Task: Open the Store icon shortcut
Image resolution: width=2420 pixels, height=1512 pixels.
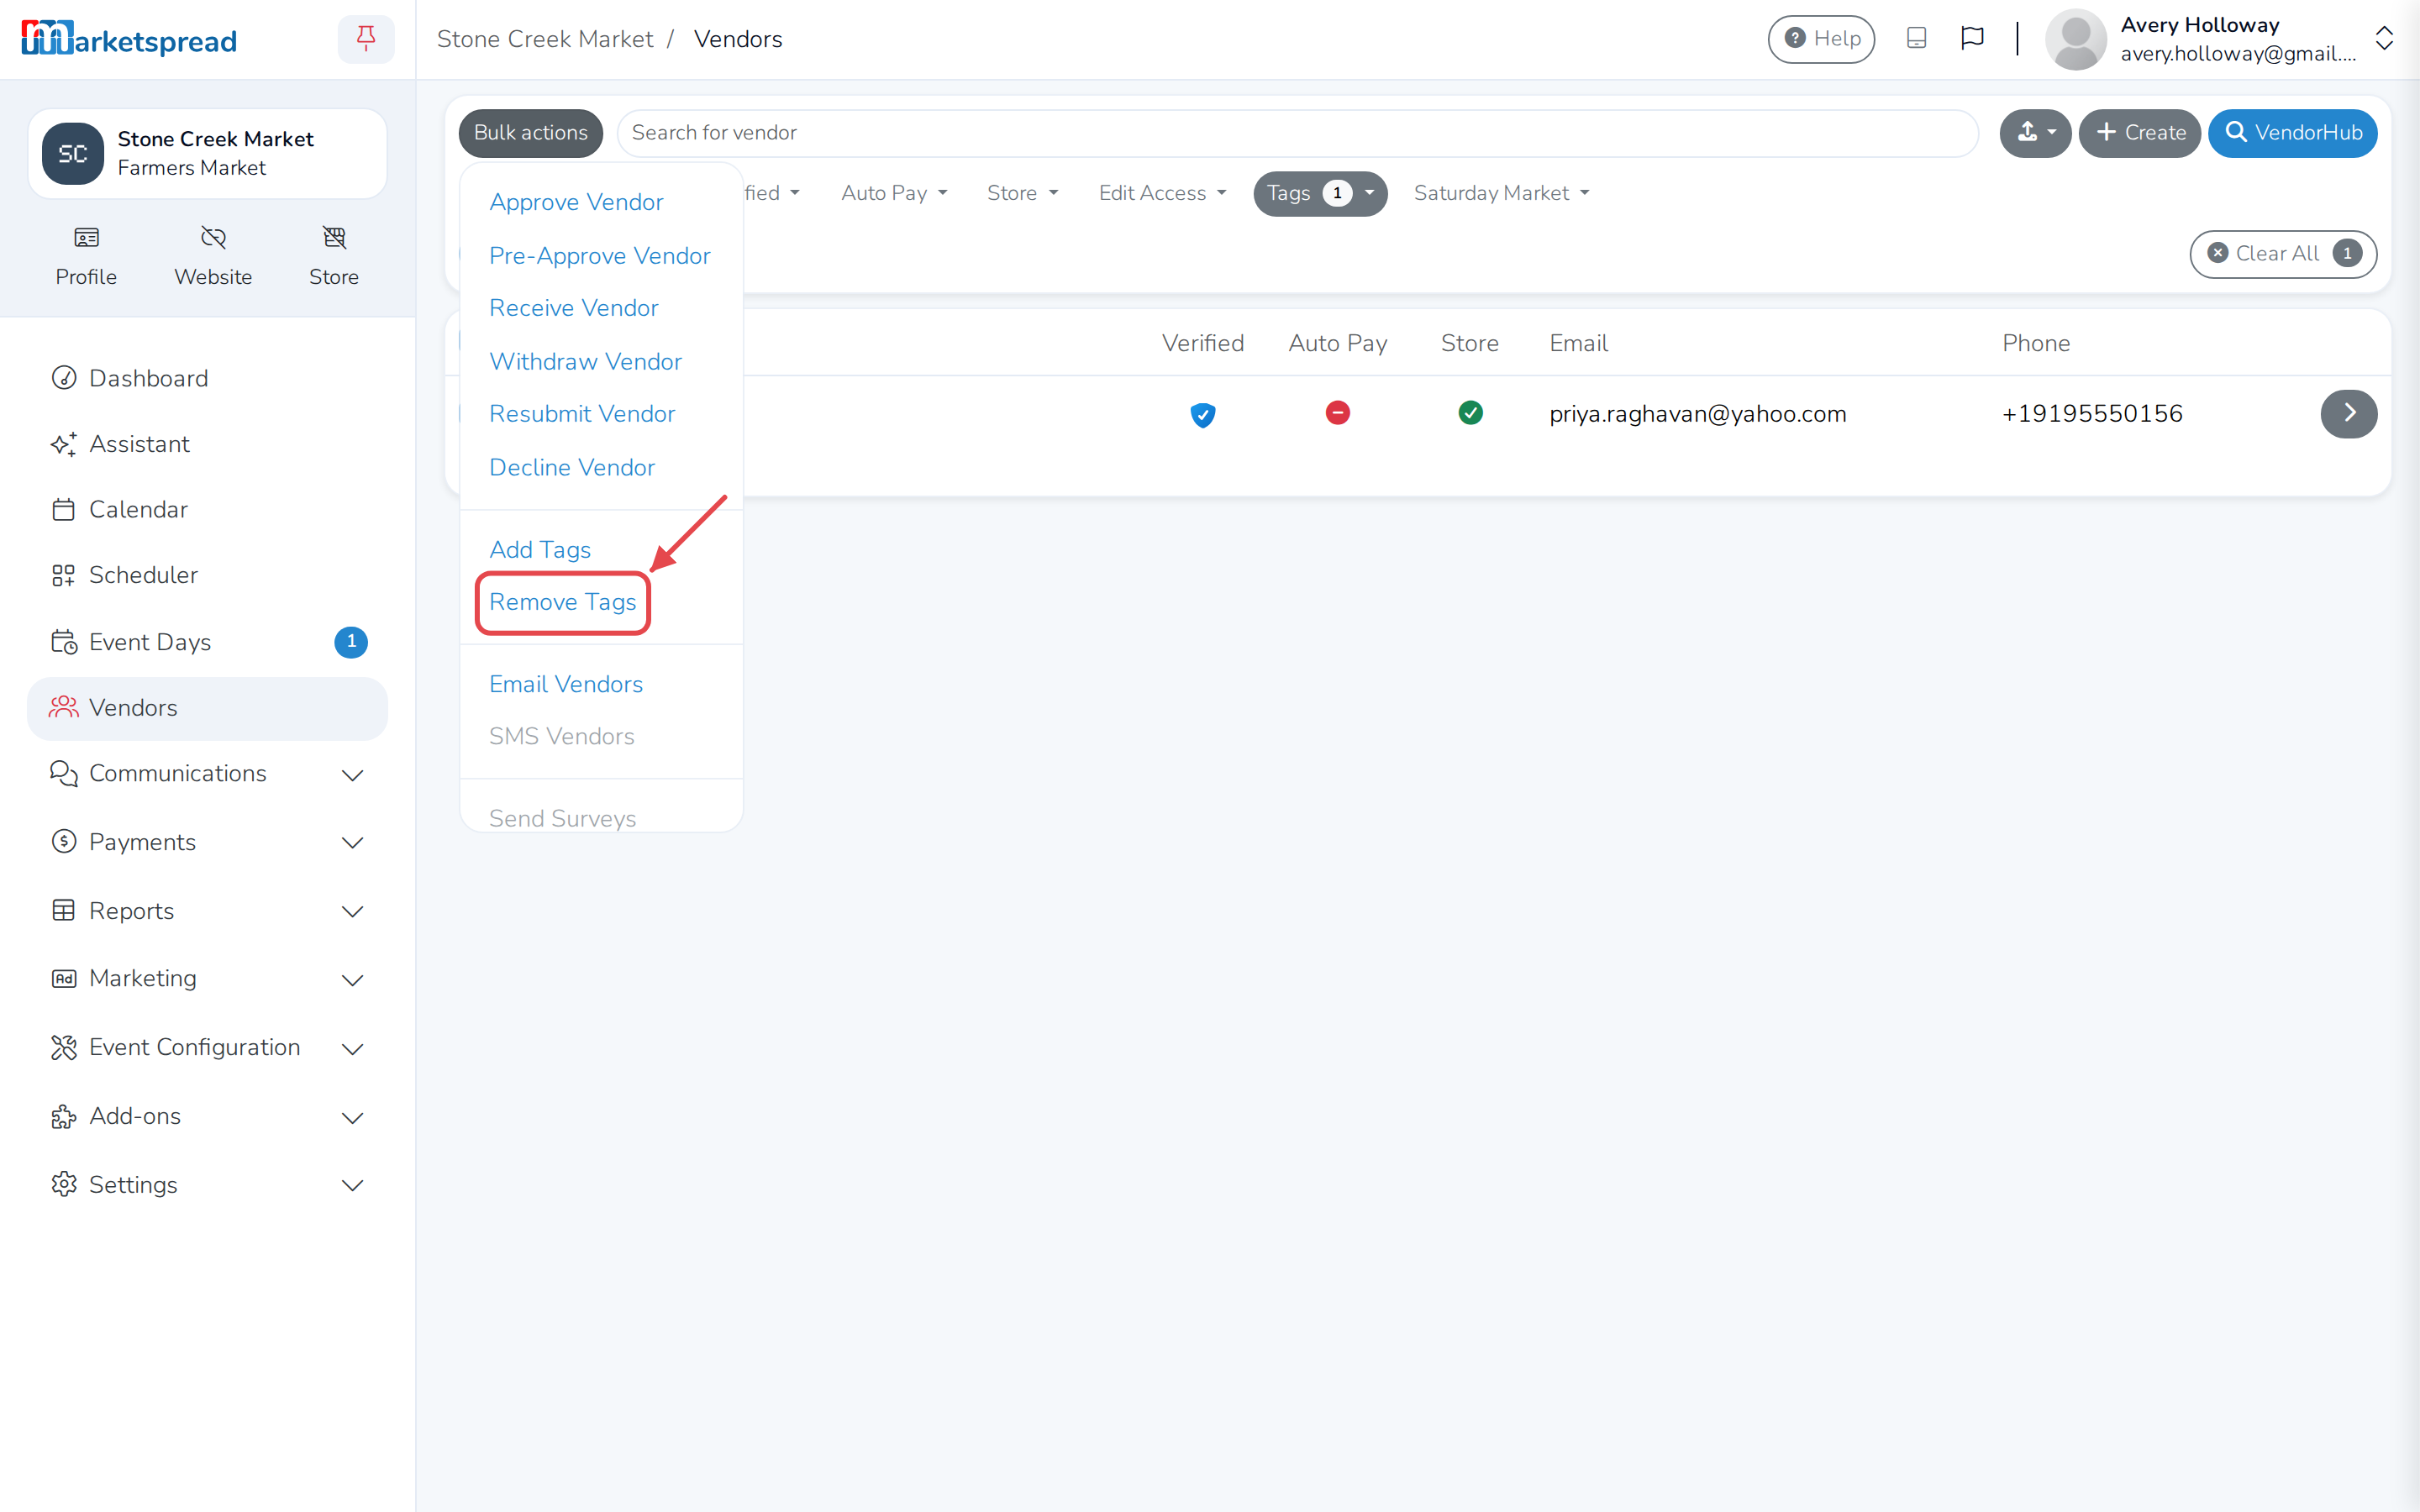Action: click(334, 256)
